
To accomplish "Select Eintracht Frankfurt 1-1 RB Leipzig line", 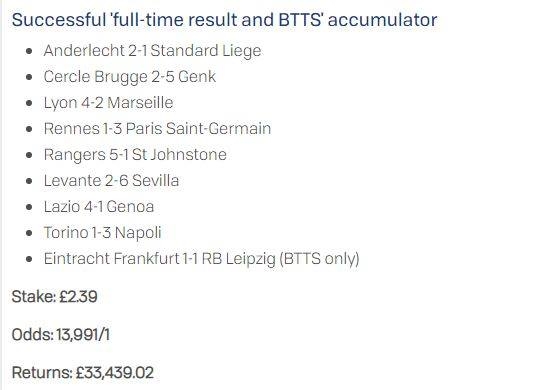I will (201, 259).
